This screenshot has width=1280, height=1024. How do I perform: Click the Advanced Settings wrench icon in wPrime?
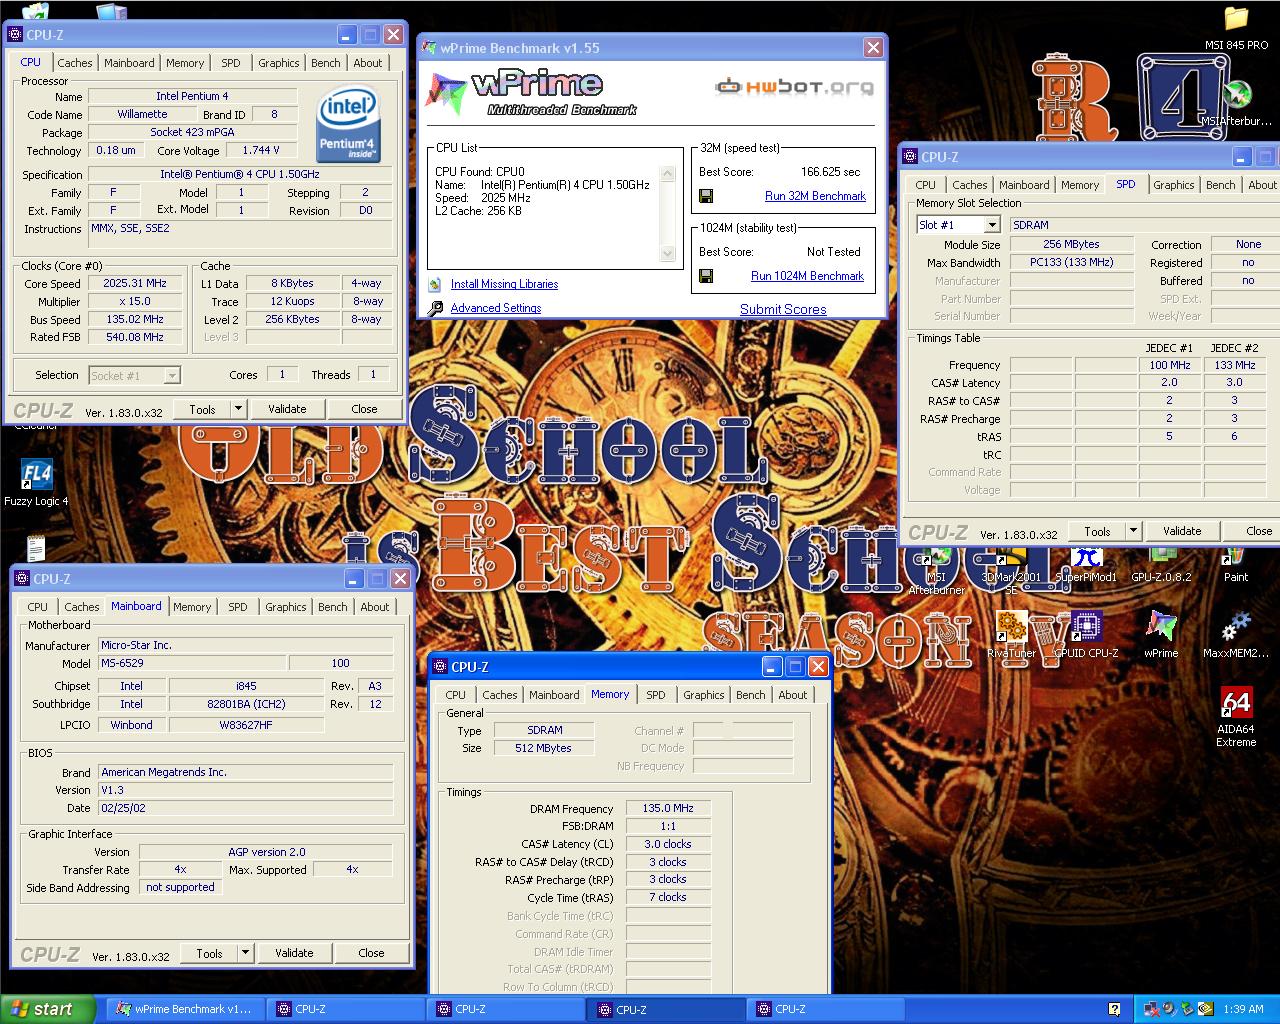[435, 308]
